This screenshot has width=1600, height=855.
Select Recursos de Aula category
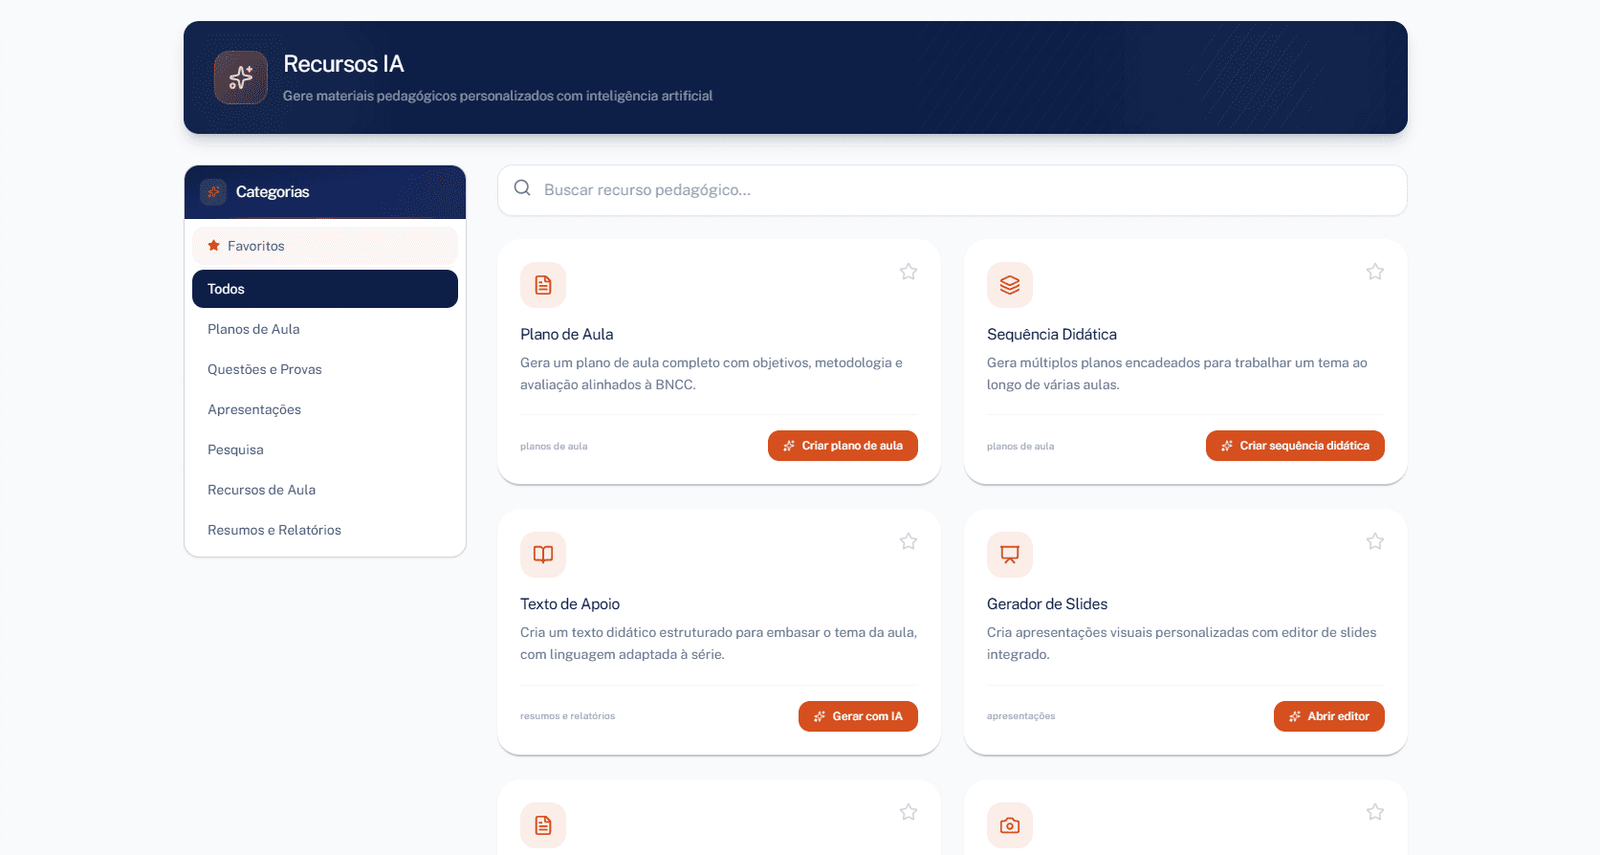coord(325,490)
